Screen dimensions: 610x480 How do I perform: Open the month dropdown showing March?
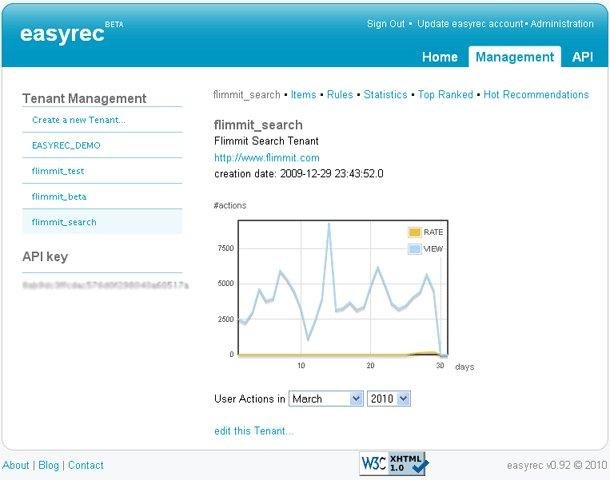tap(326, 399)
